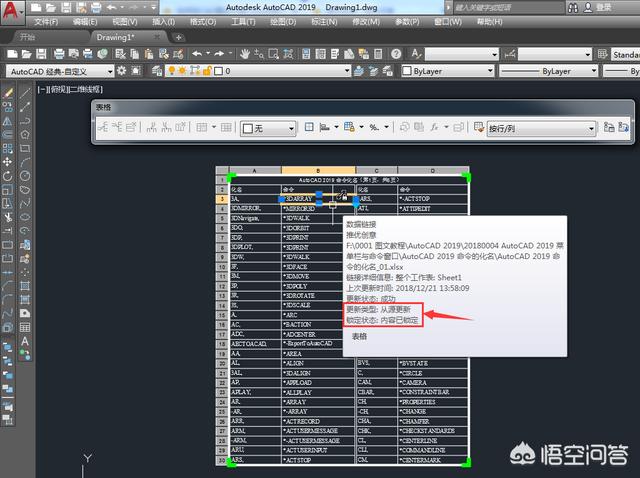Screen dimensions: 640x478
Task: Open the AutoCAD application menu logo
Action: point(11,11)
